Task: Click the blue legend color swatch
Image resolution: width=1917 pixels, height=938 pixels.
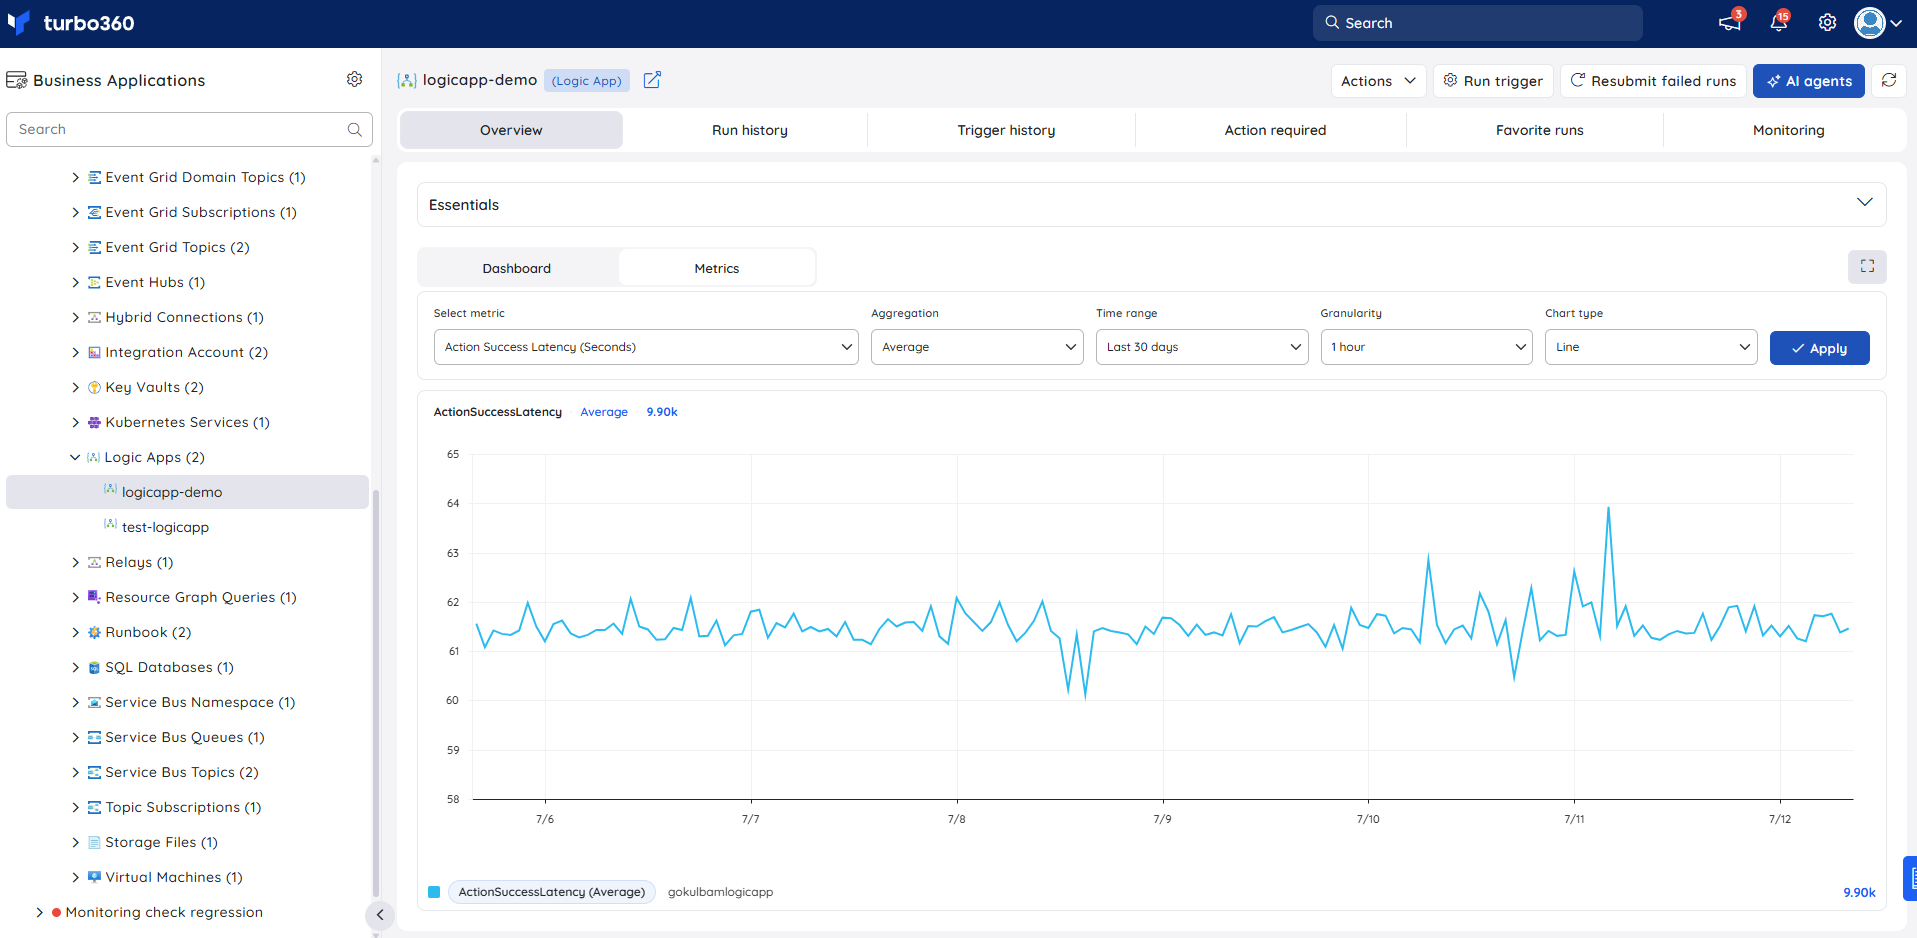Action: click(x=434, y=892)
